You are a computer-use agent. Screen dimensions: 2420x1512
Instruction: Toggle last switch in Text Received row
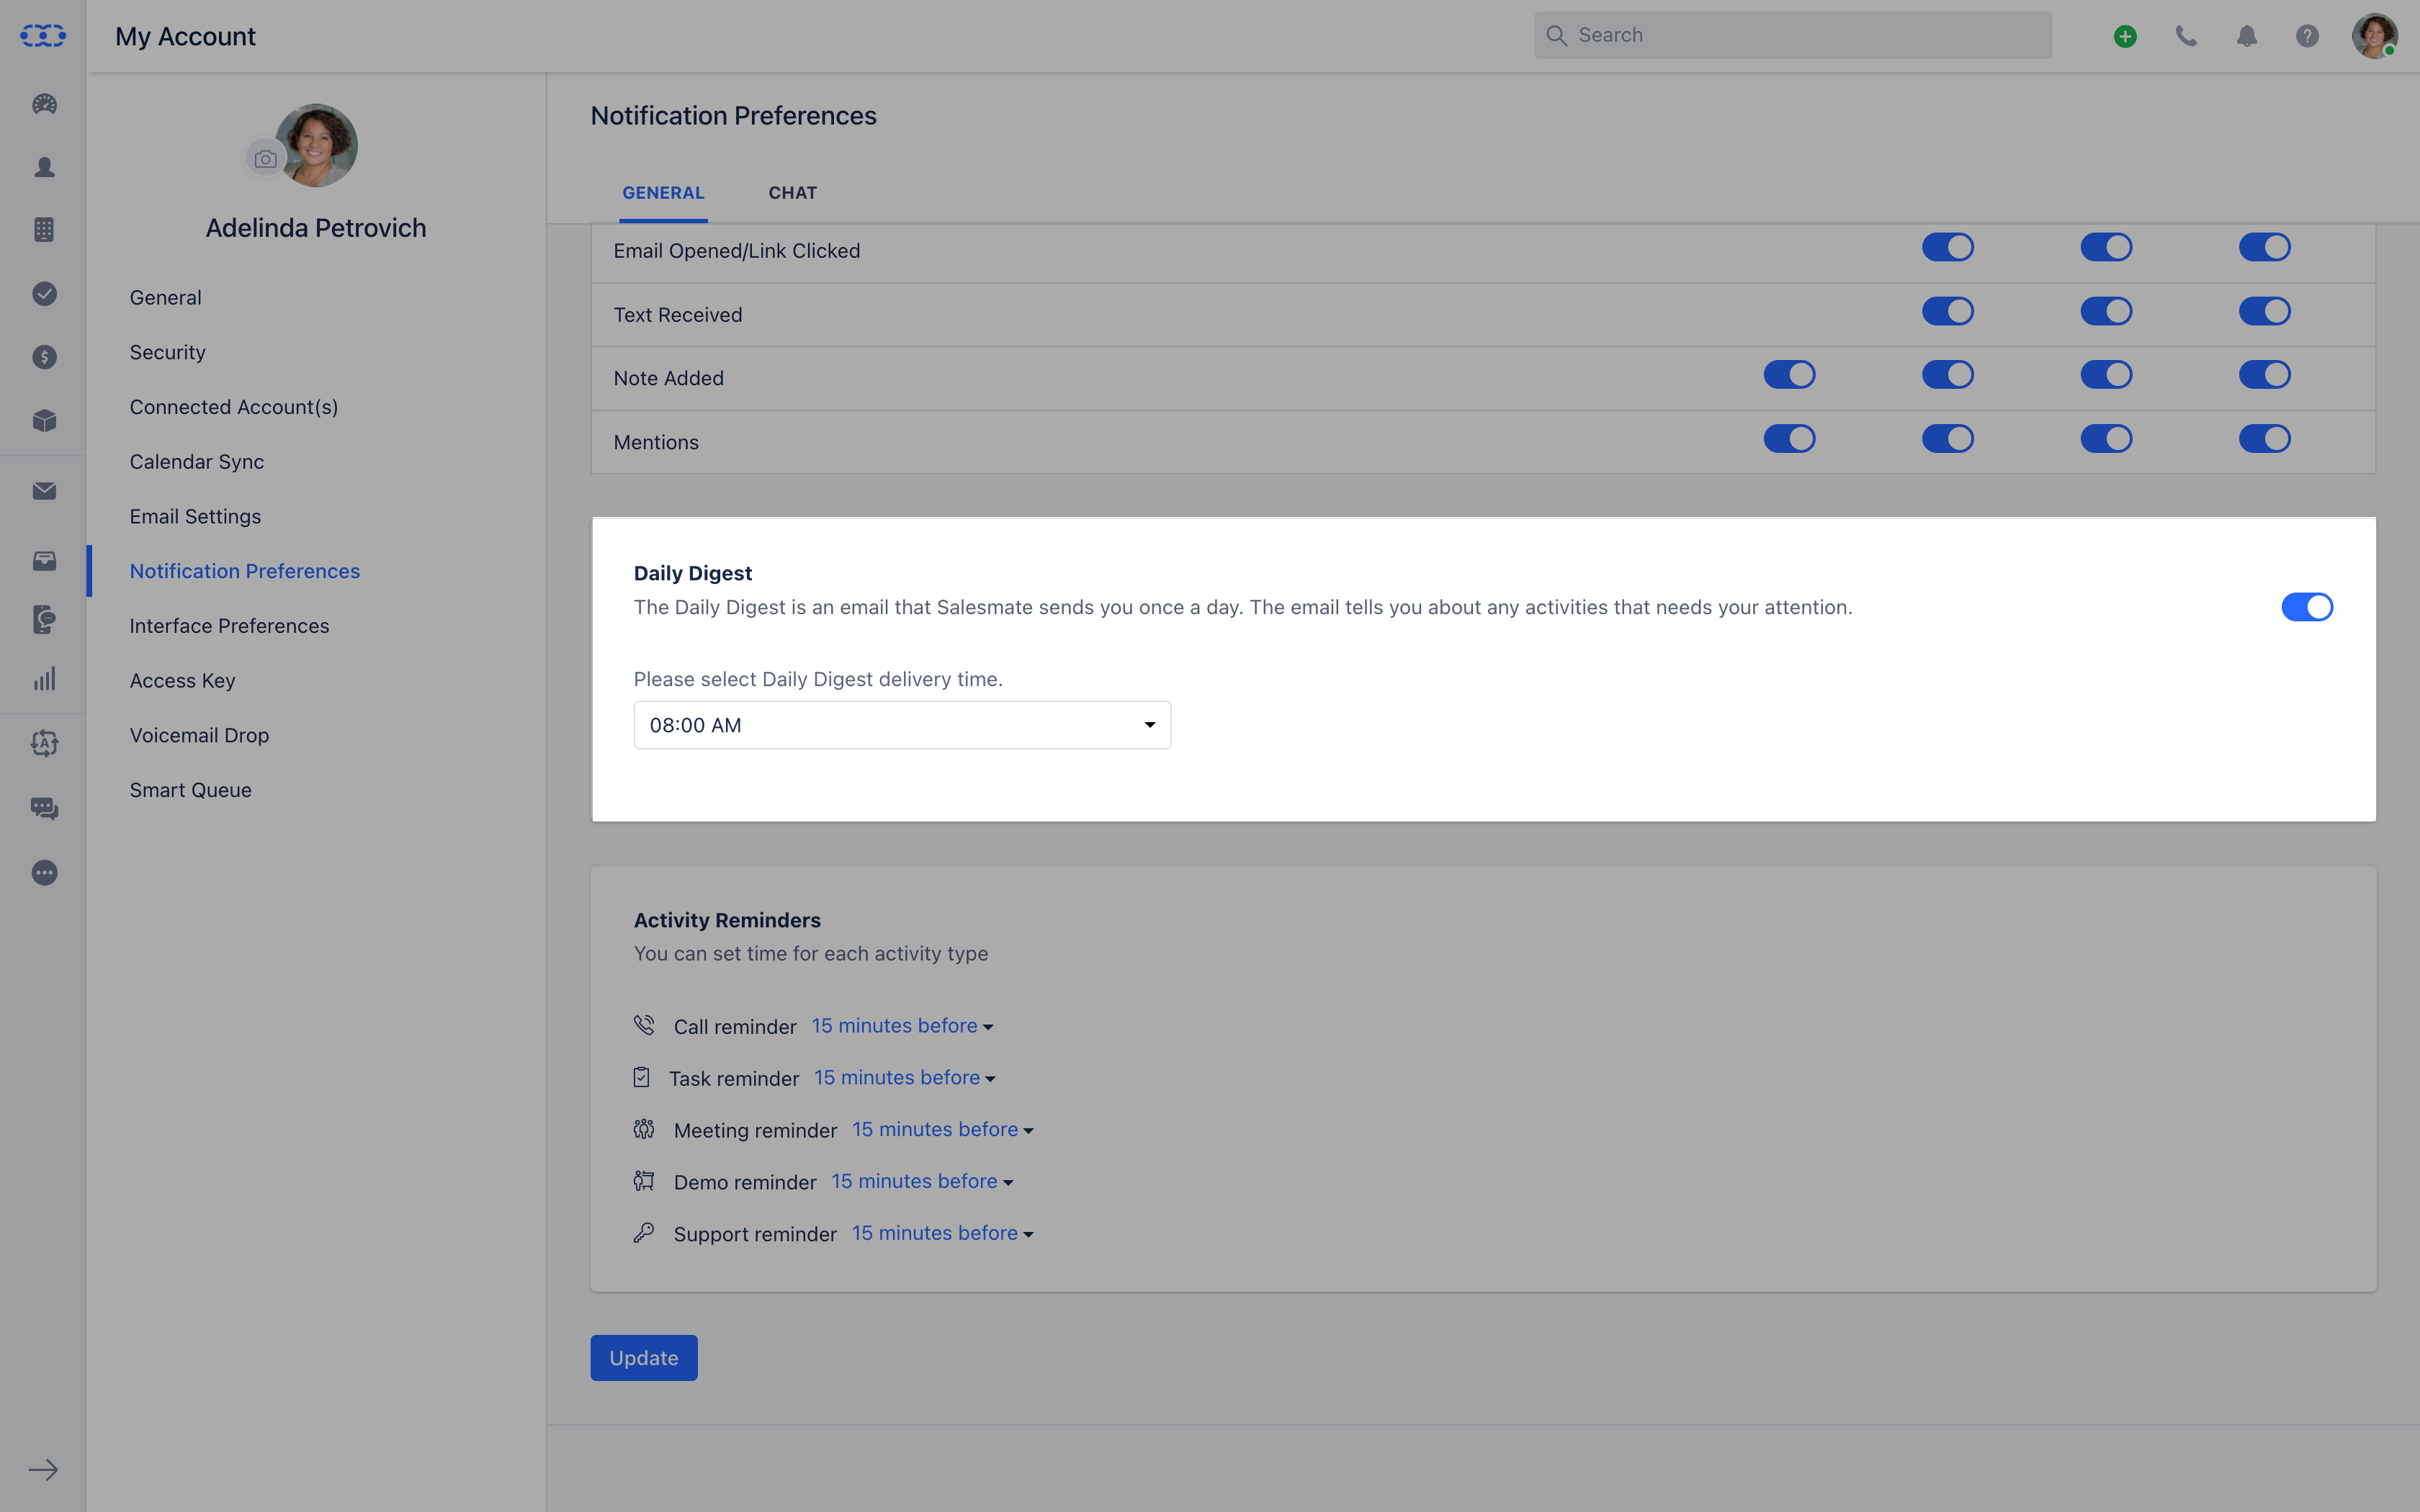2265,311
